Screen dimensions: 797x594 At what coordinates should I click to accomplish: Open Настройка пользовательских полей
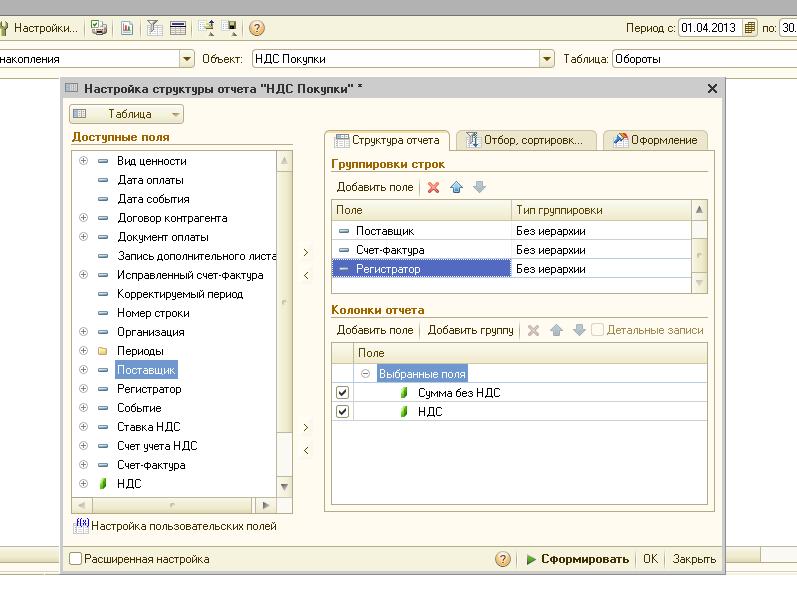coord(183,525)
